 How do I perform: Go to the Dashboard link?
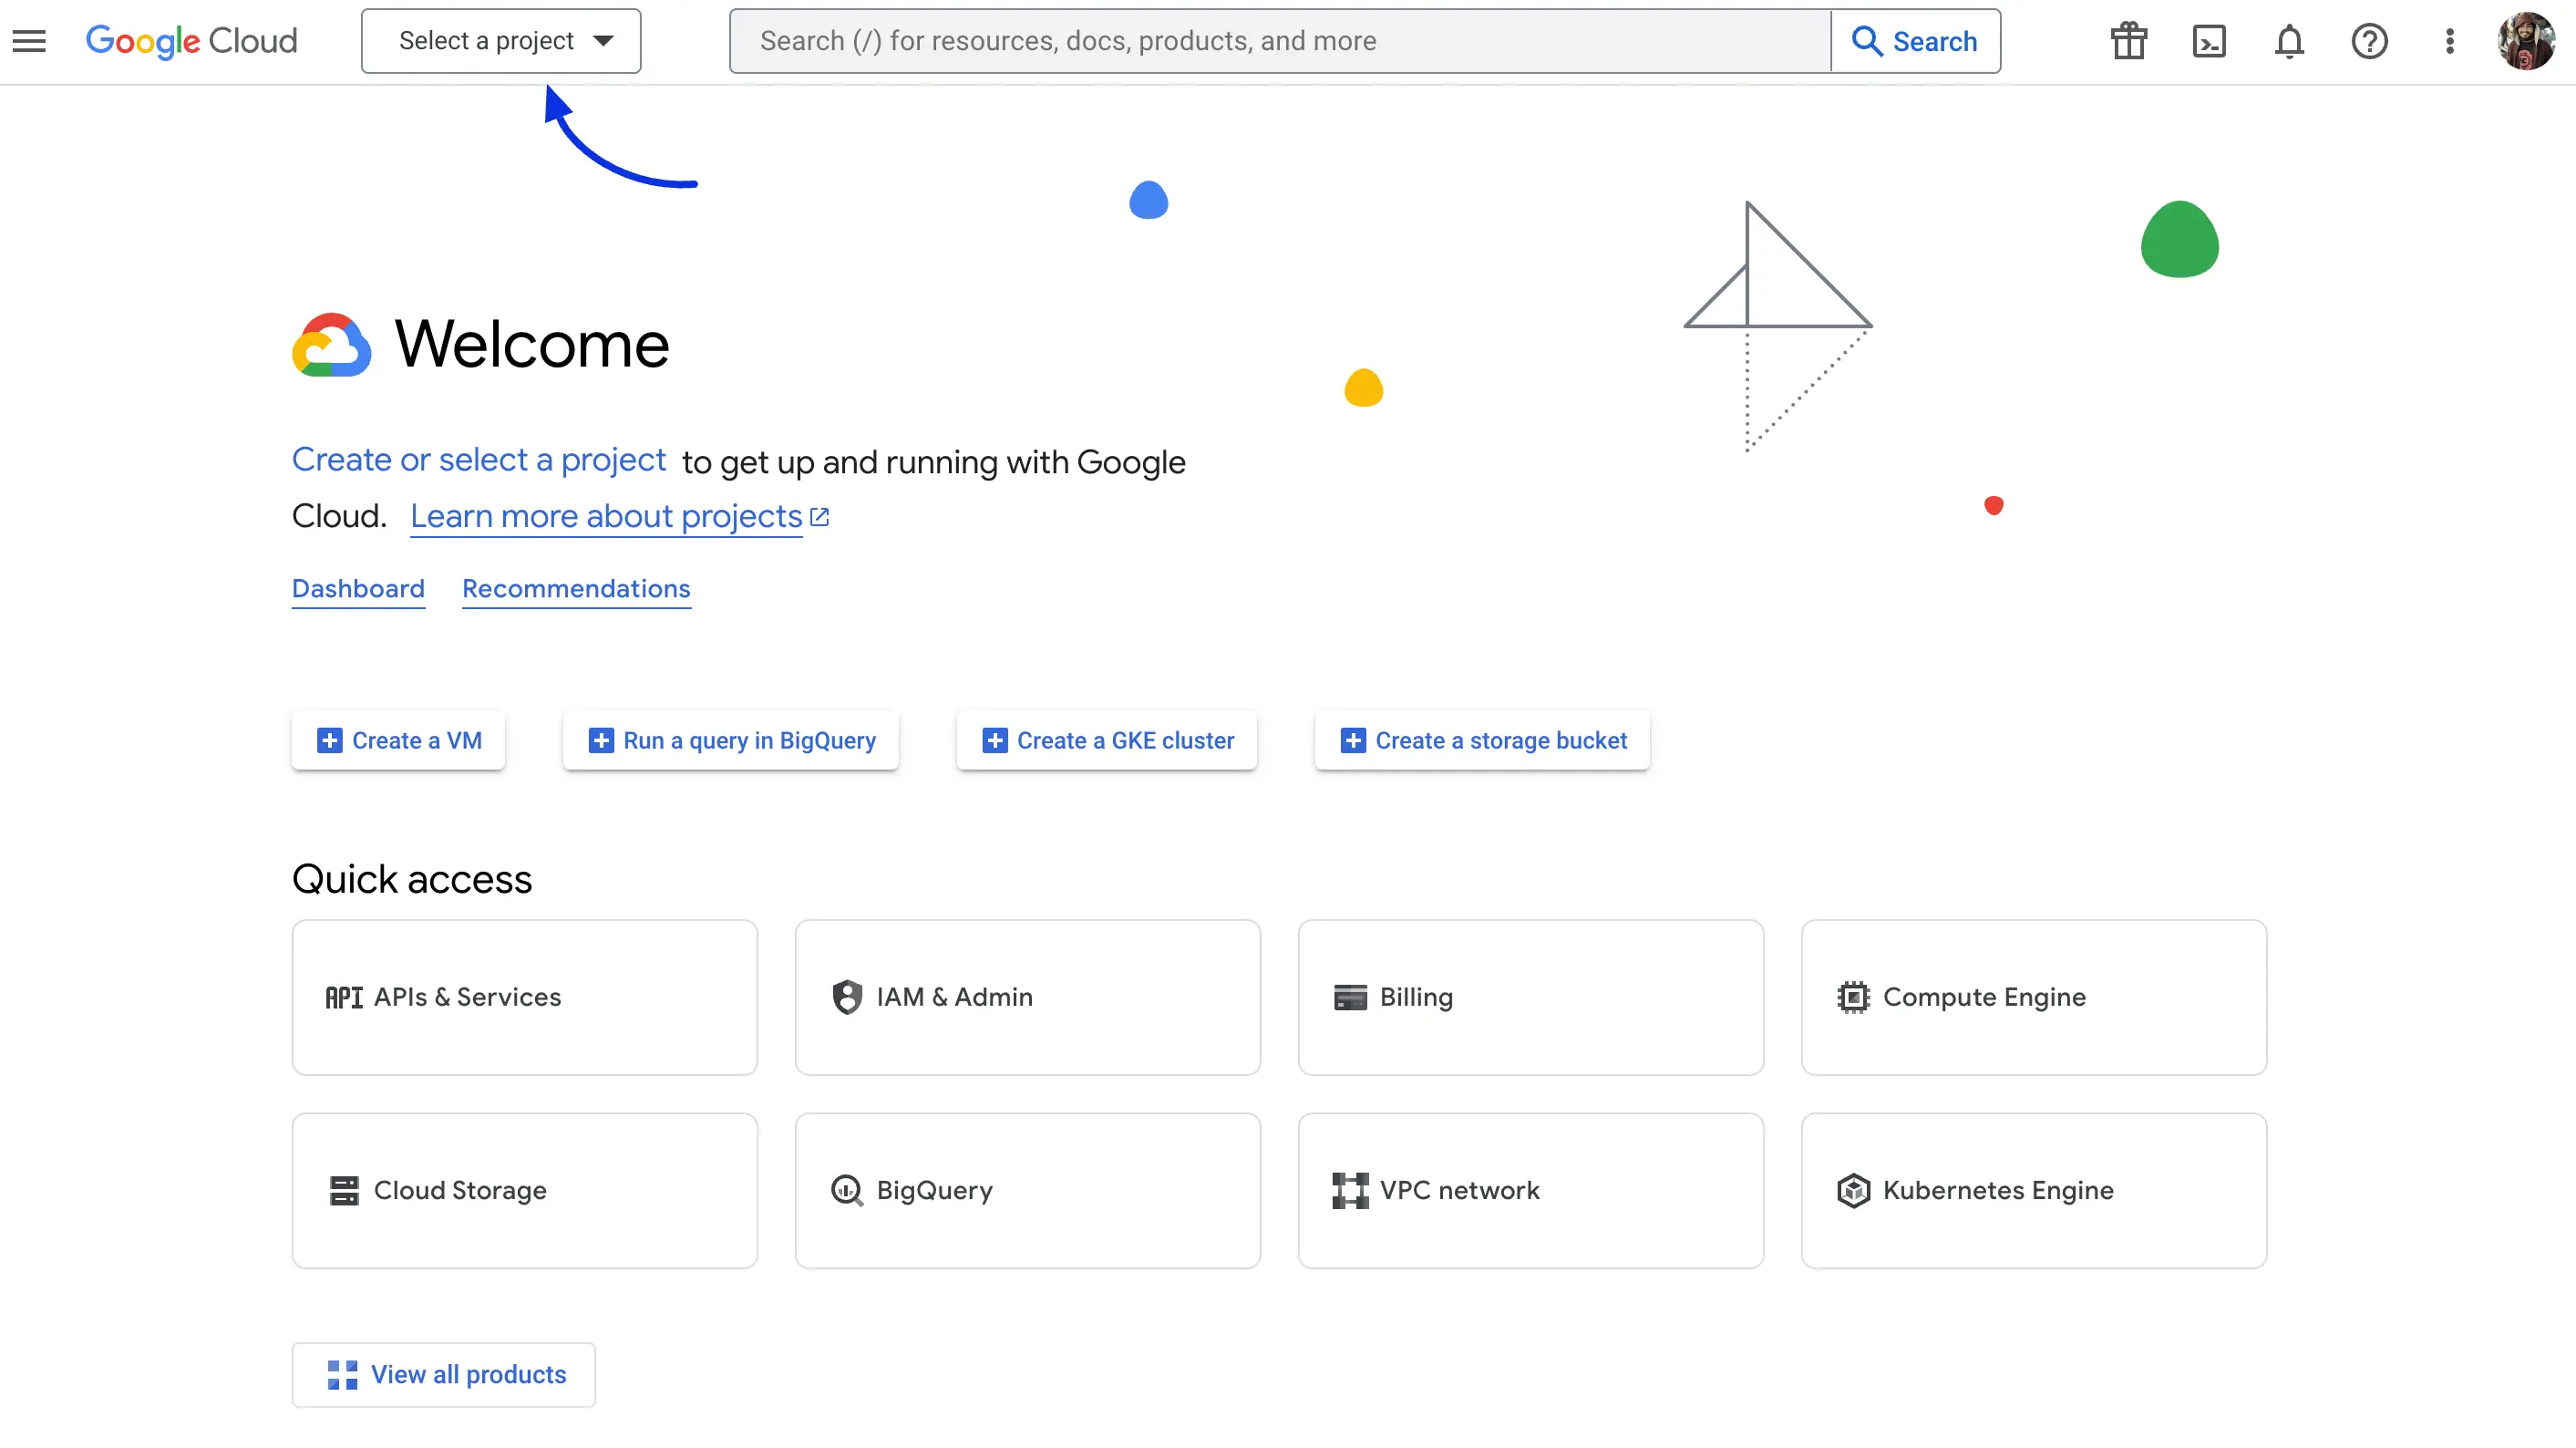(358, 589)
